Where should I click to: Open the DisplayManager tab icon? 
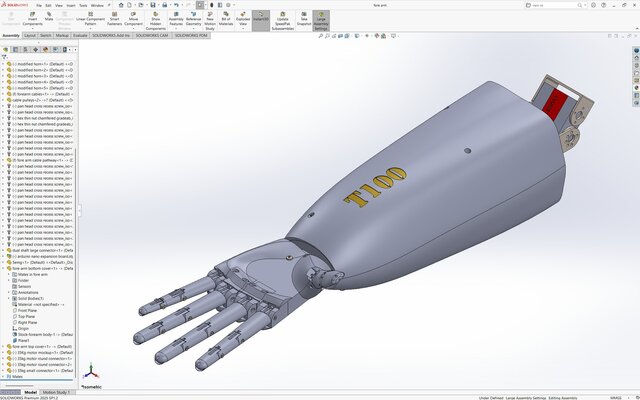click(x=45, y=49)
